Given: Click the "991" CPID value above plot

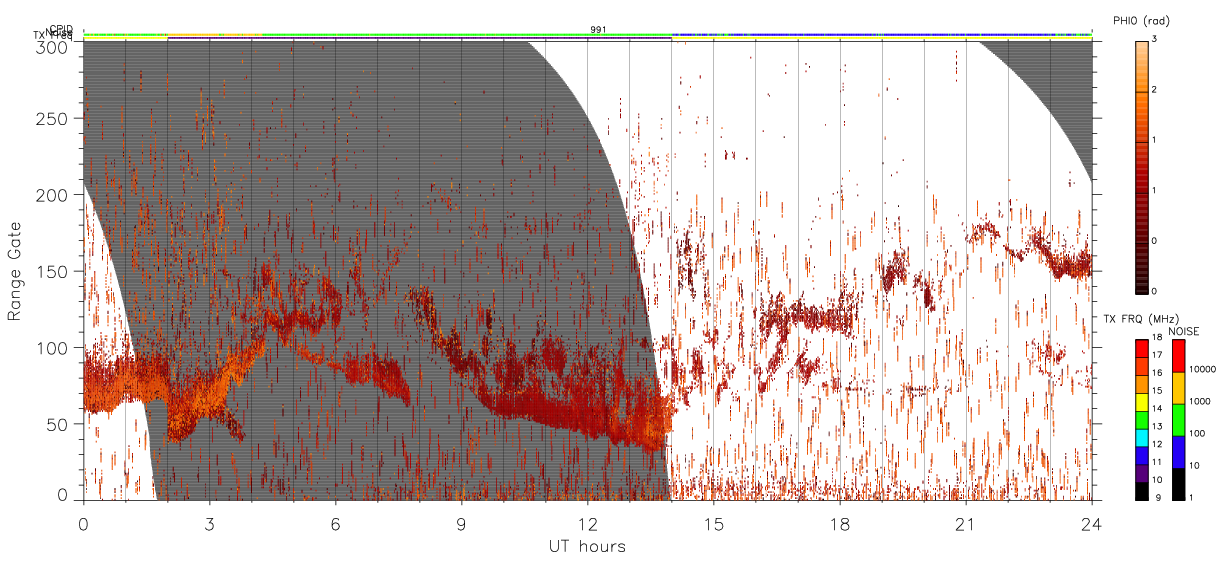Looking at the screenshot, I should [597, 30].
